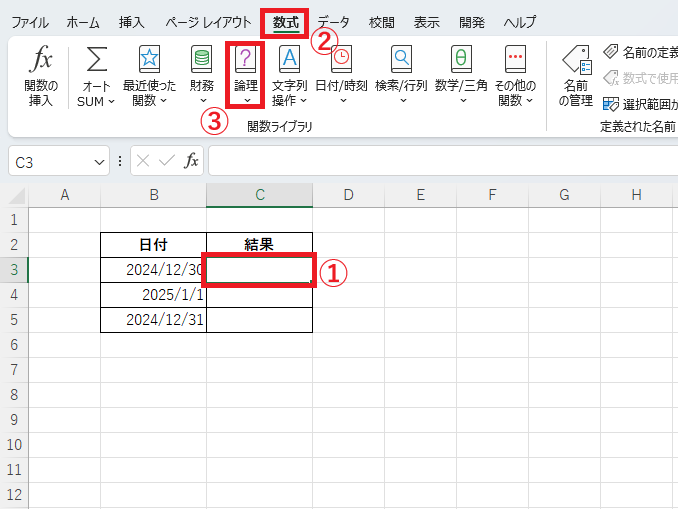Open the 論理 logical functions icon
Screen dimensions: 678x509
tap(246, 59)
